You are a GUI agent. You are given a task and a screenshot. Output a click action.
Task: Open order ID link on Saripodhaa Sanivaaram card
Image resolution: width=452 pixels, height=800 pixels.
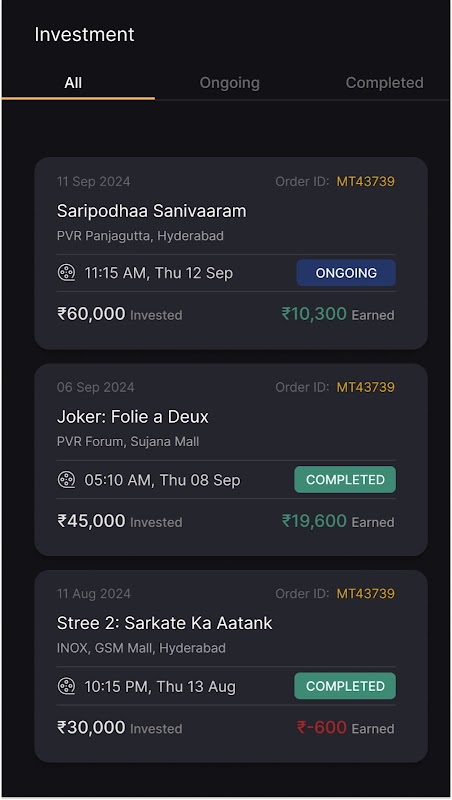[x=365, y=182]
